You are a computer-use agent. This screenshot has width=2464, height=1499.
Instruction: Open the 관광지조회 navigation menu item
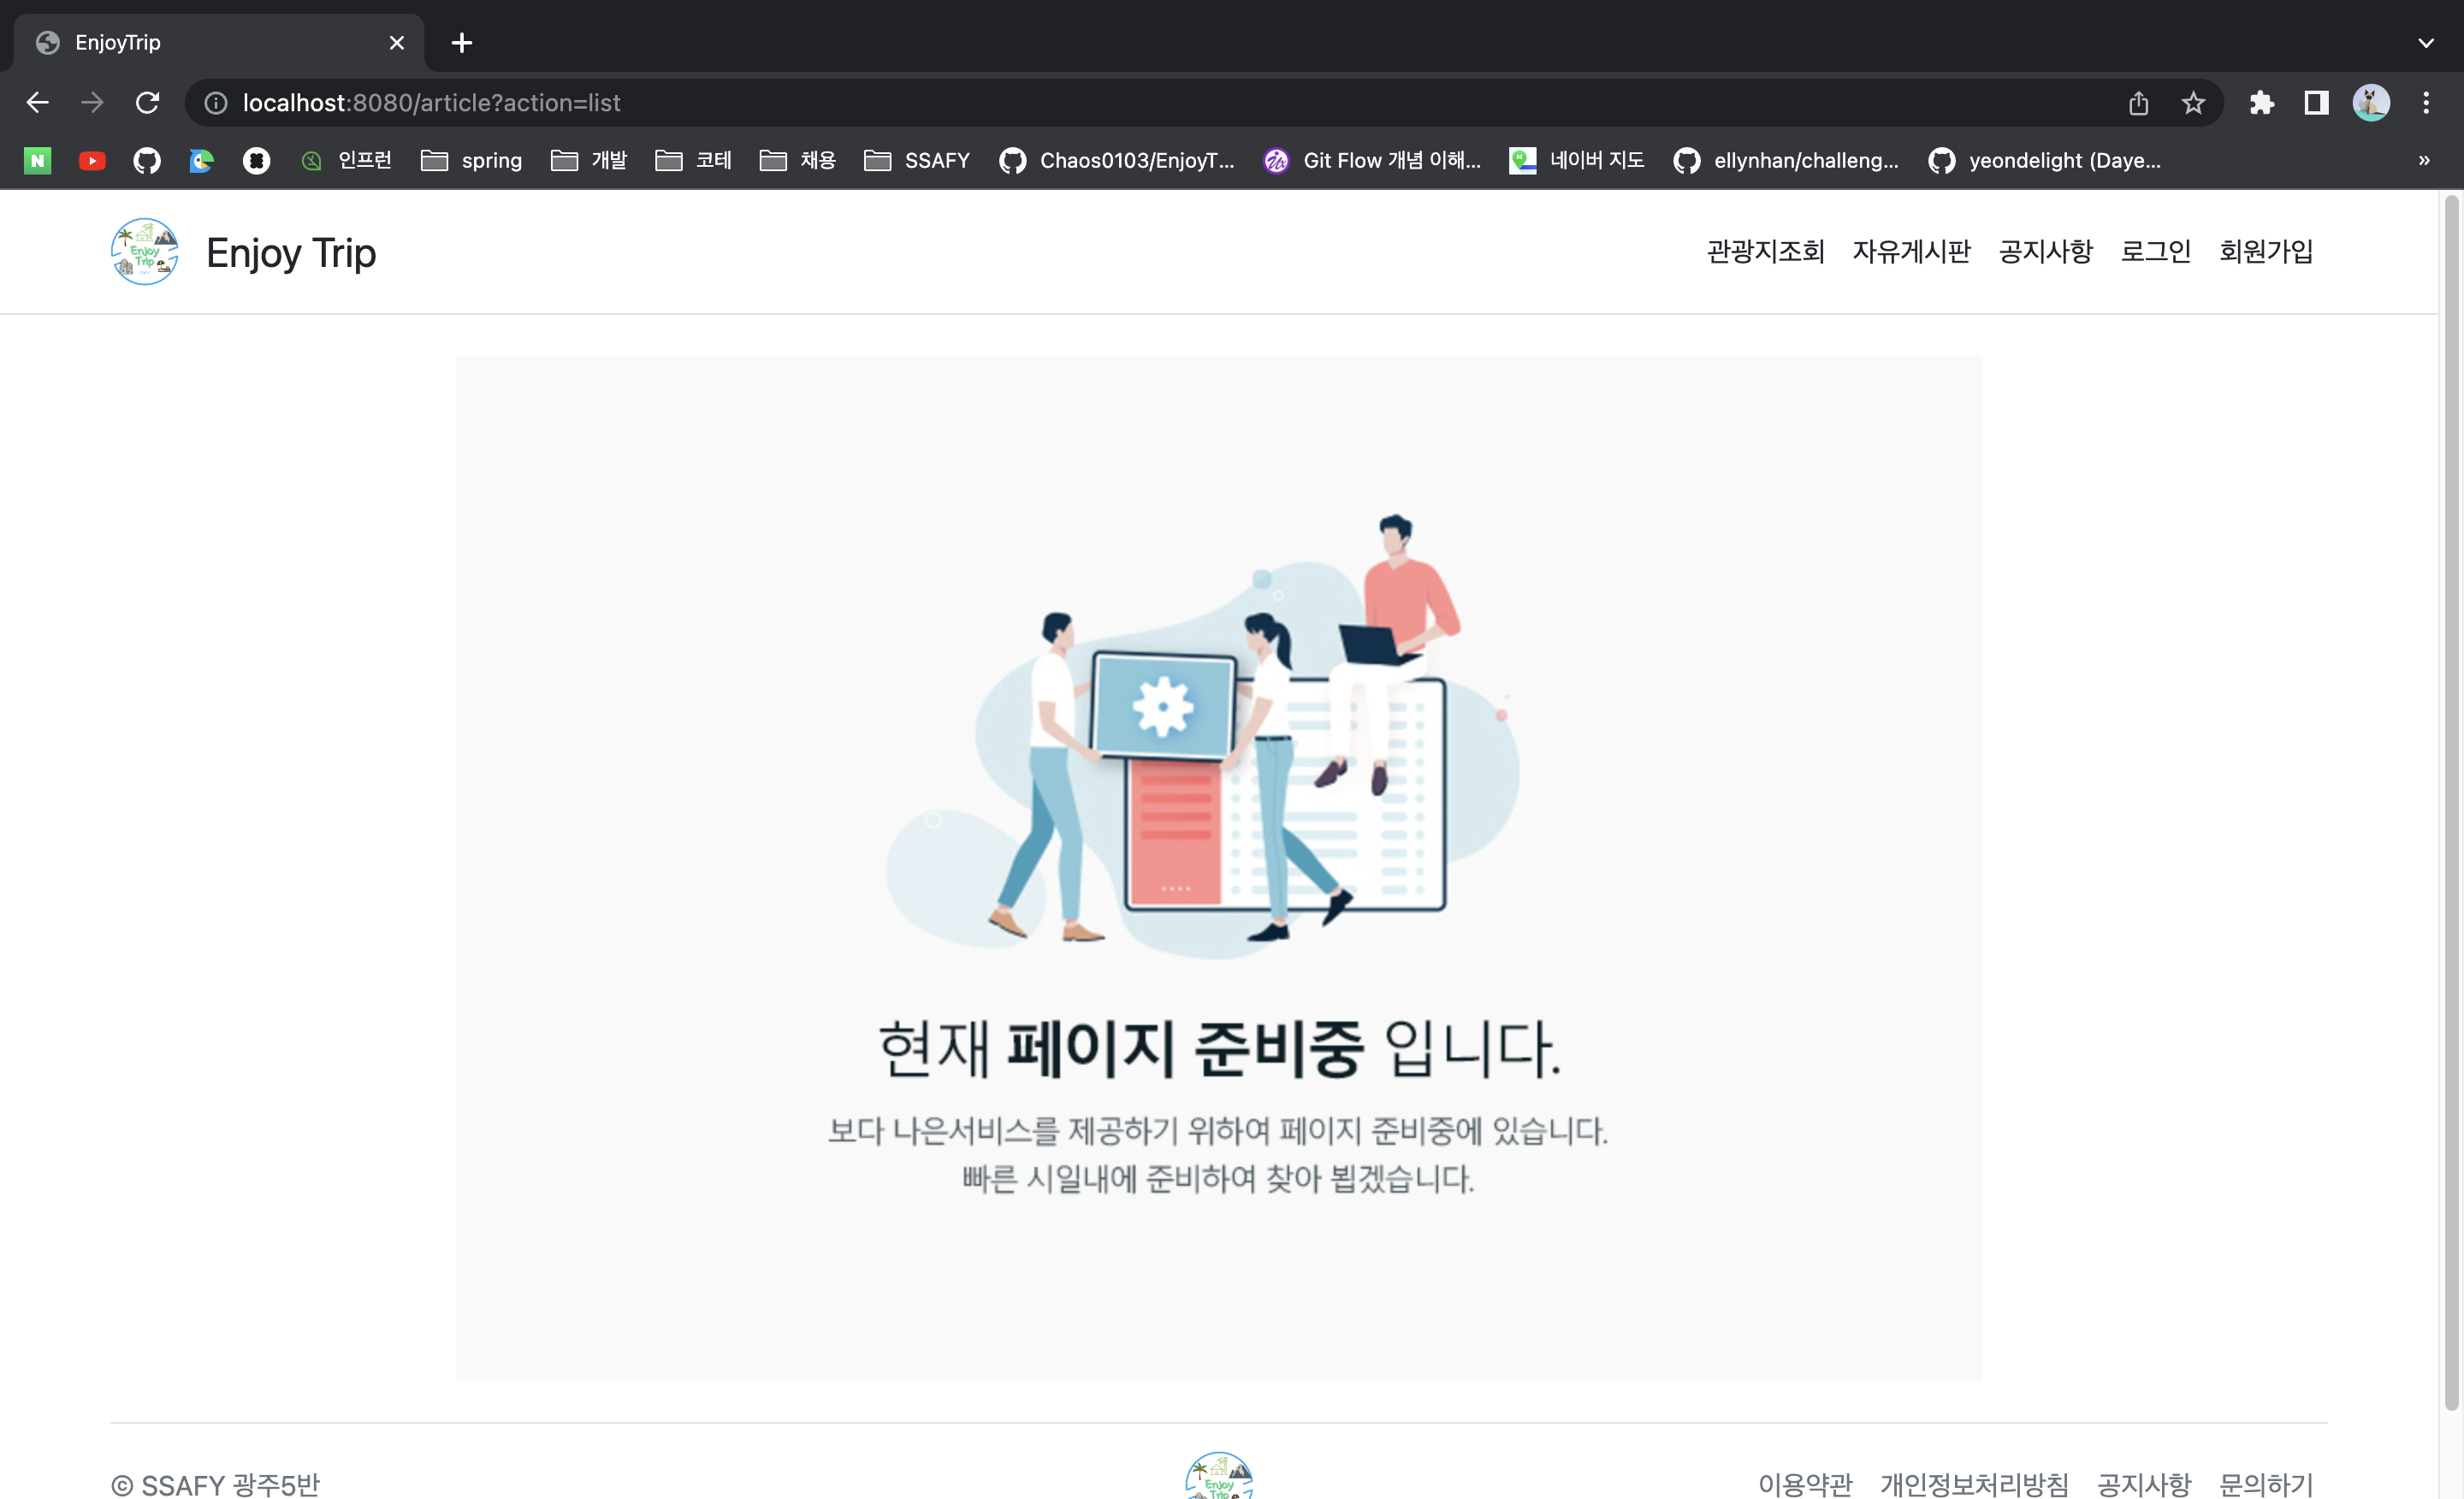(x=1765, y=251)
